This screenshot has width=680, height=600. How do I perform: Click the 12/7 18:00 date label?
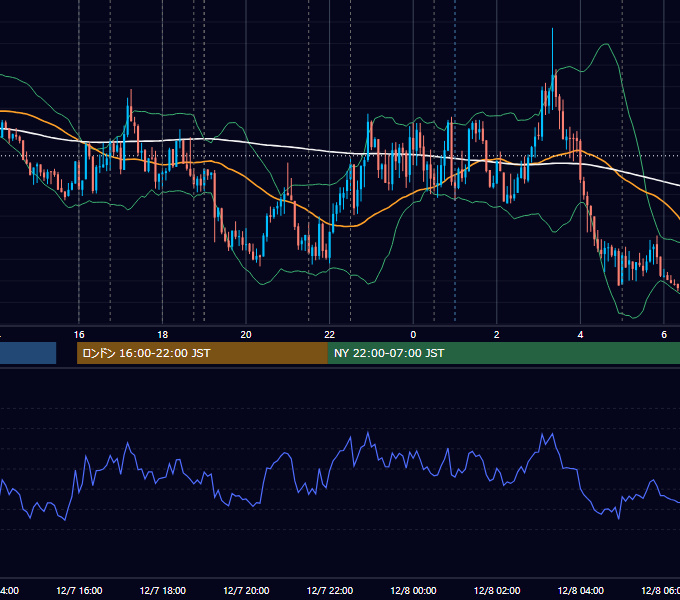click(163, 591)
